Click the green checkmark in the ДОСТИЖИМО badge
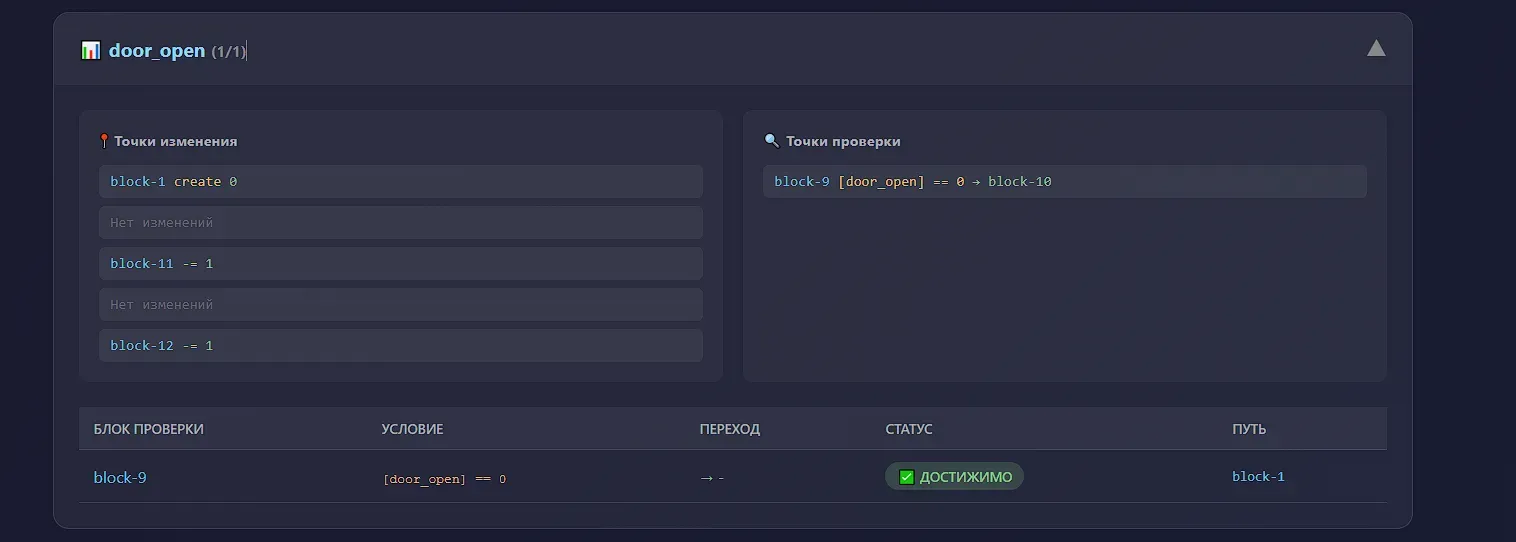The width and height of the screenshot is (1516, 542). pyautogui.click(x=907, y=477)
